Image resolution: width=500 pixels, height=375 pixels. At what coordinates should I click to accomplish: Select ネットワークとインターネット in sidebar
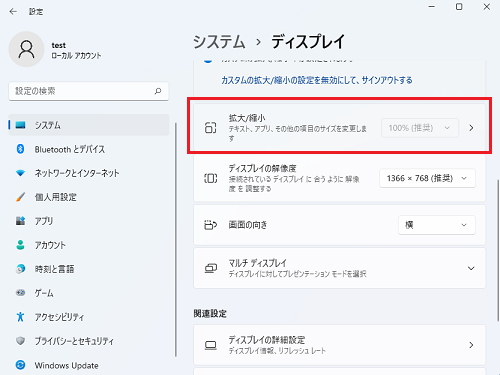[x=89, y=173]
